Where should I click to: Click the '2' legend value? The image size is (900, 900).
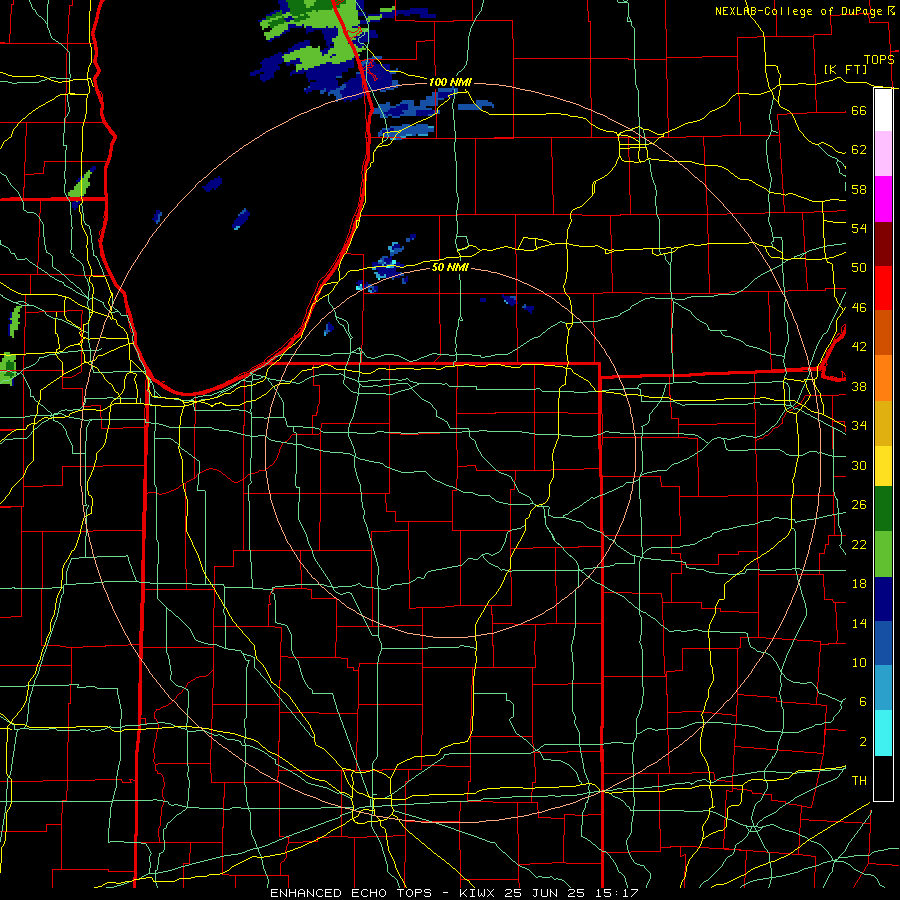(863, 742)
